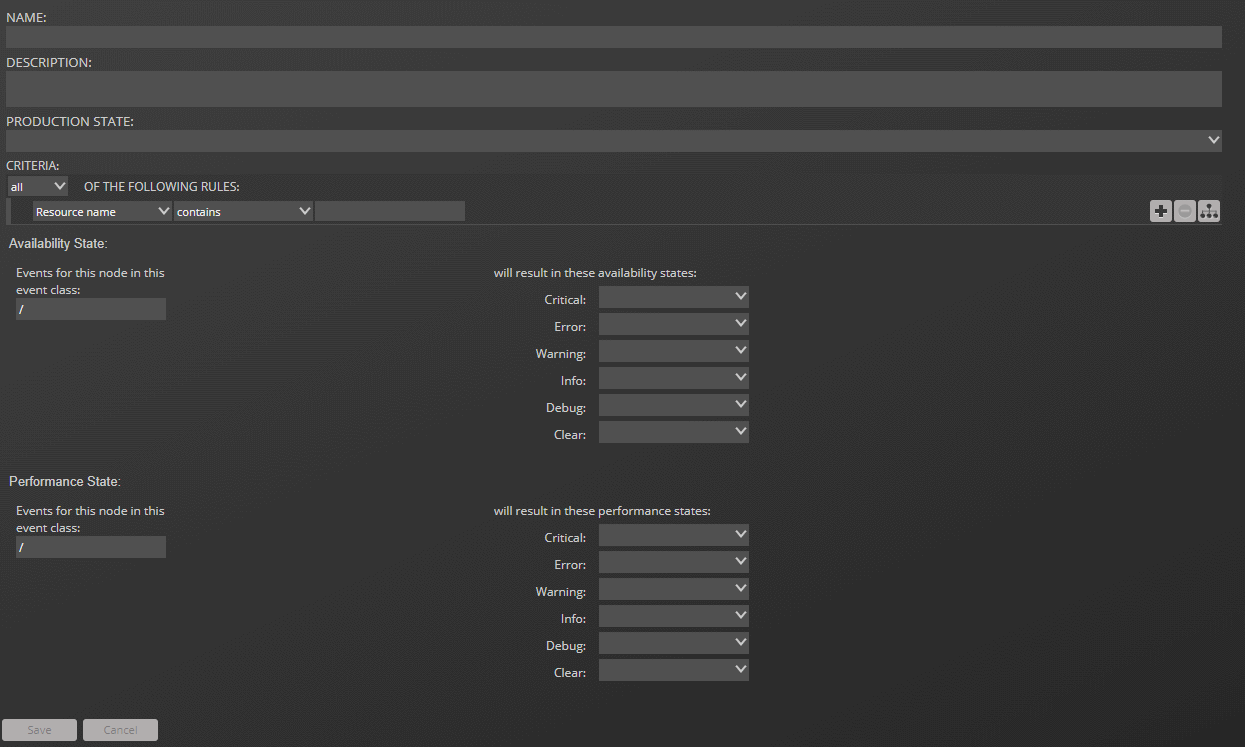Click the "OF THE FOLLOWING RULES:" label
The width and height of the screenshot is (1245, 747).
click(x=162, y=186)
